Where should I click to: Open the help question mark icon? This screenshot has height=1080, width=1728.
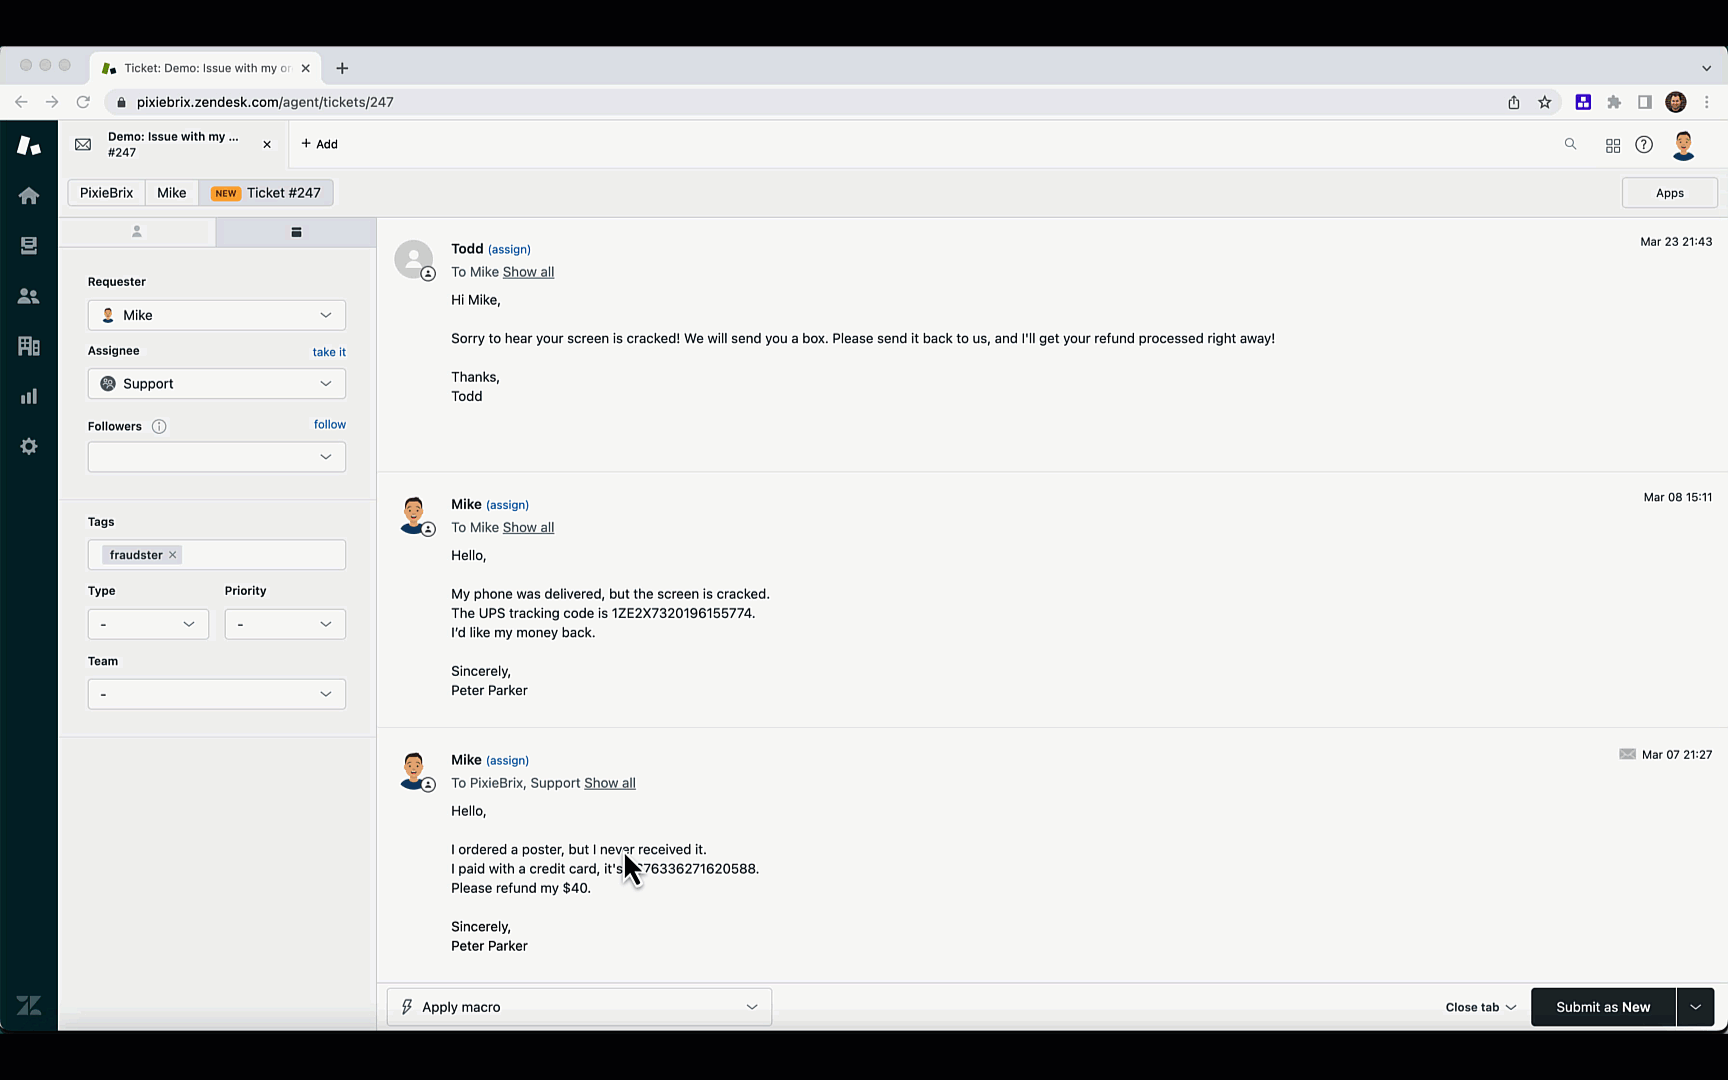point(1644,145)
